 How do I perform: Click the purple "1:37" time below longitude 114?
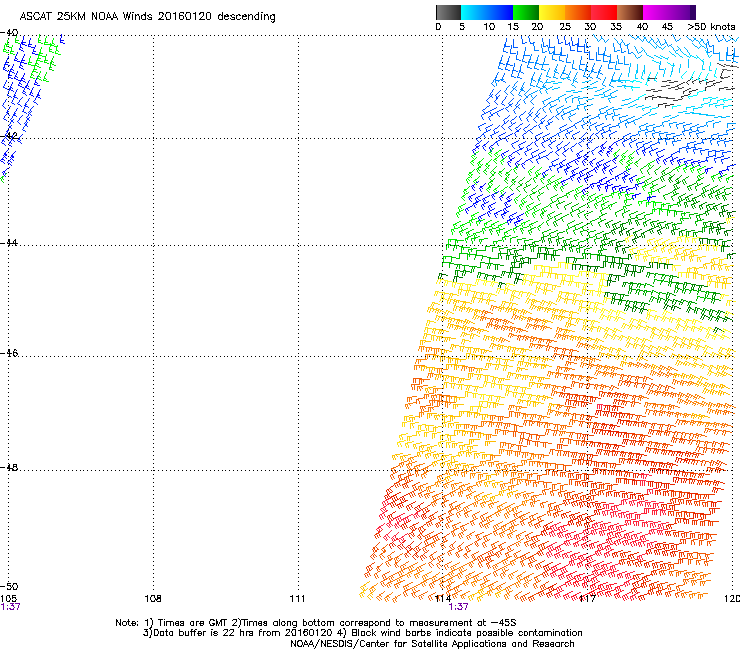[x=458, y=607]
